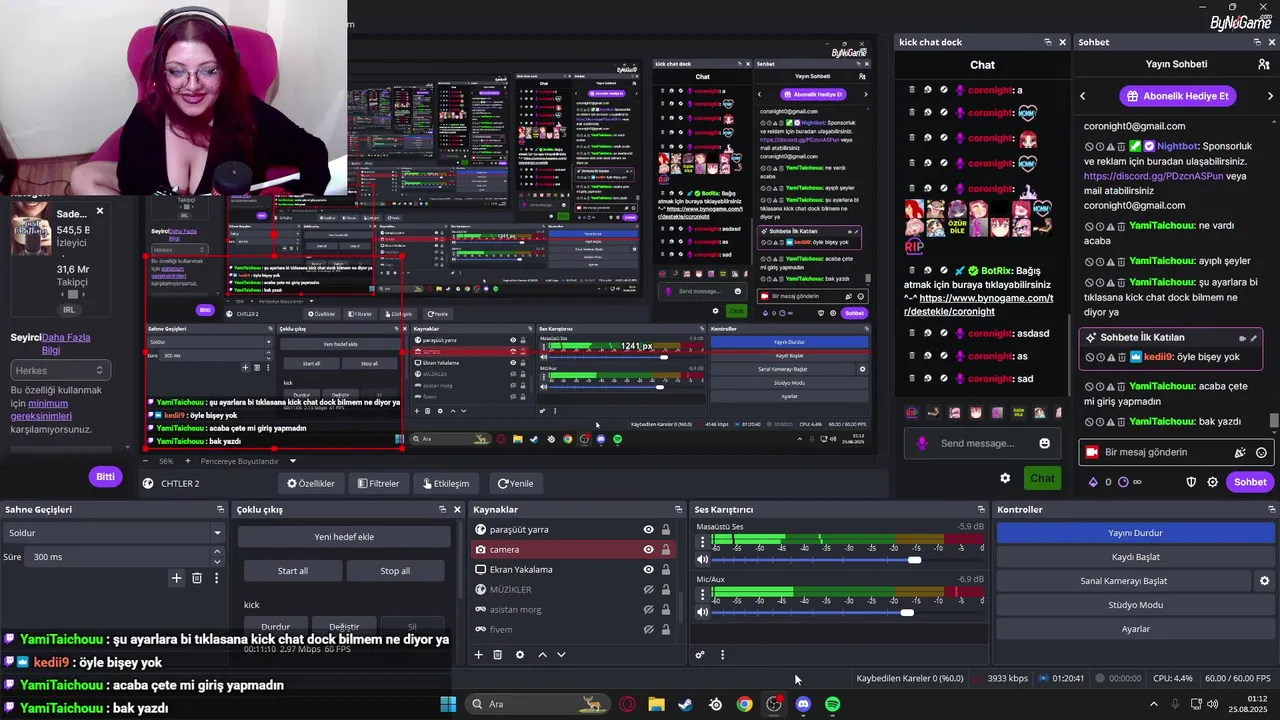The height and width of the screenshot is (720, 1280).
Task: Open the celebration icon in Twitch message box
Action: point(1241,452)
